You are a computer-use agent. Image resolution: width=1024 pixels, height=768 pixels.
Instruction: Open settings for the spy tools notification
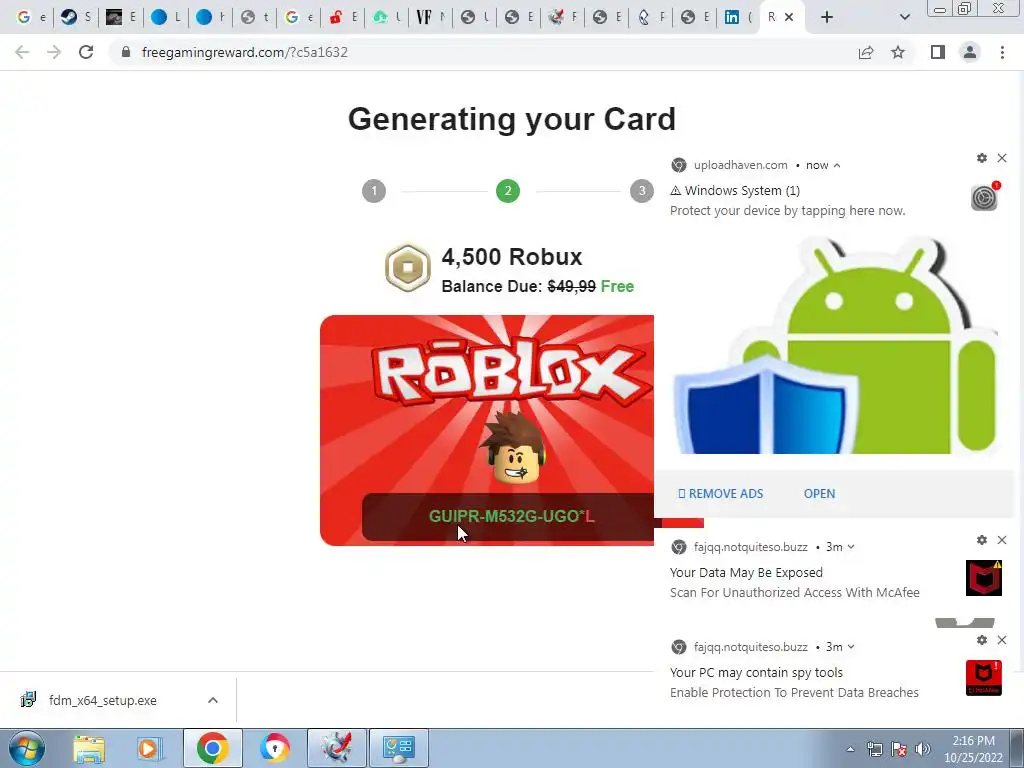click(x=982, y=640)
